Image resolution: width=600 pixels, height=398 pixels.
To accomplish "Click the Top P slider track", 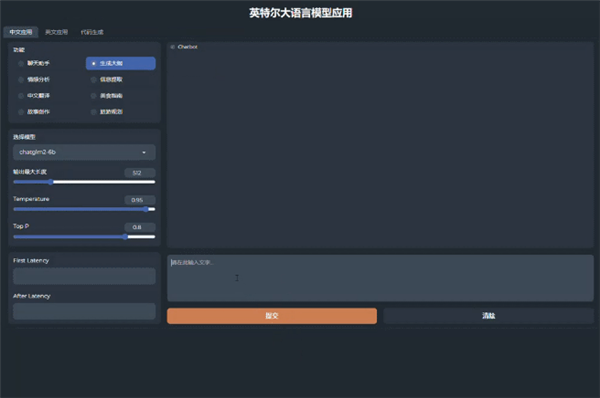I will point(84,237).
